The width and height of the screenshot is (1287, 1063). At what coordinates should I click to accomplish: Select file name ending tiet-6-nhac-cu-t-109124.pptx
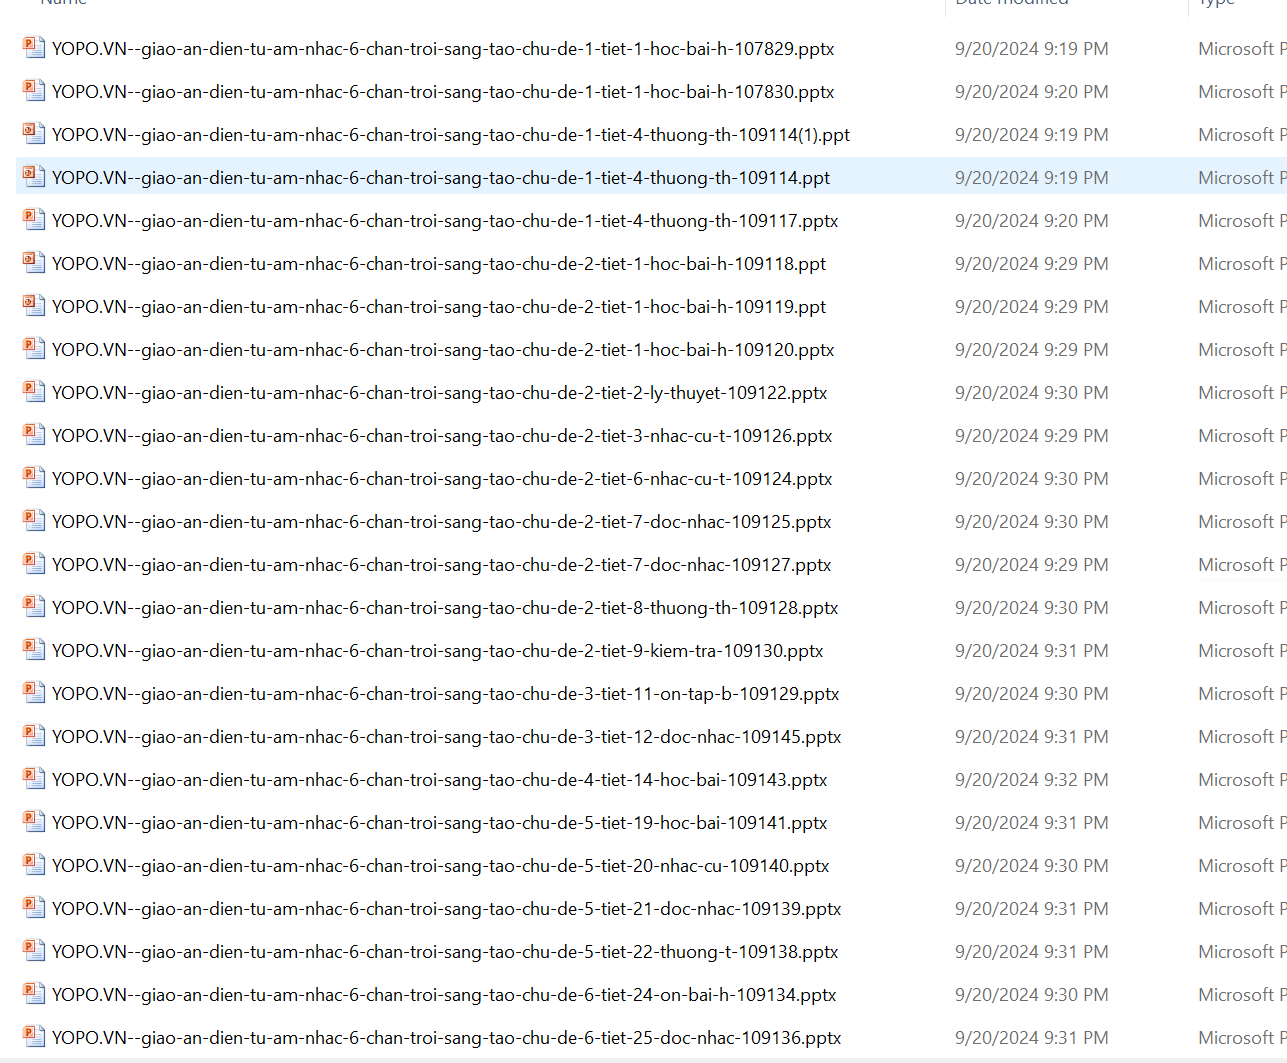click(442, 479)
